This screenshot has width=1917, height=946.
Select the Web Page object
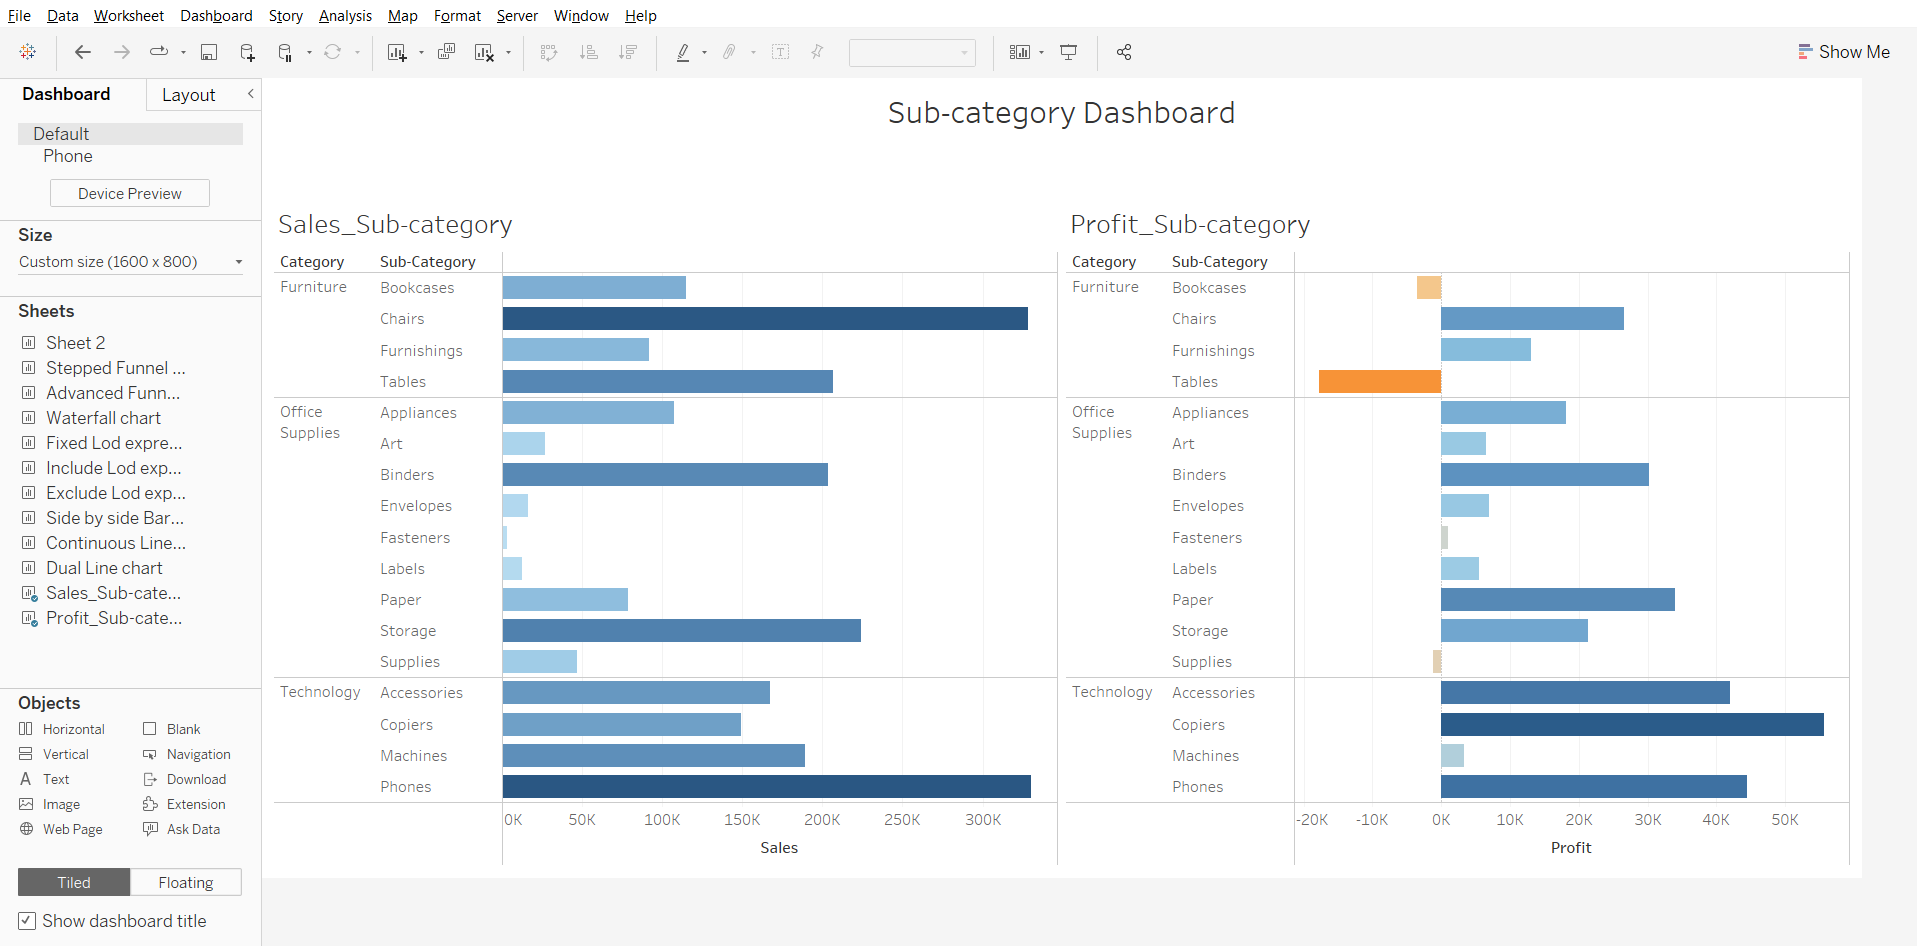click(61, 829)
